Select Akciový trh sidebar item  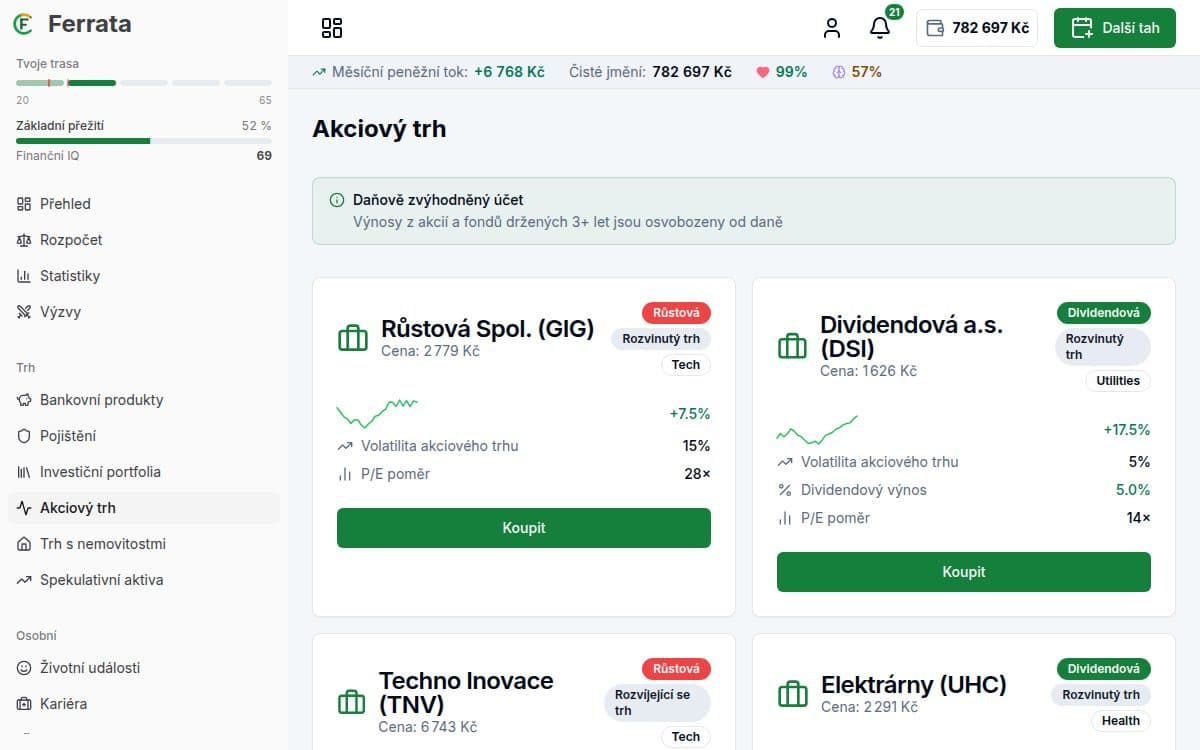pos(144,508)
